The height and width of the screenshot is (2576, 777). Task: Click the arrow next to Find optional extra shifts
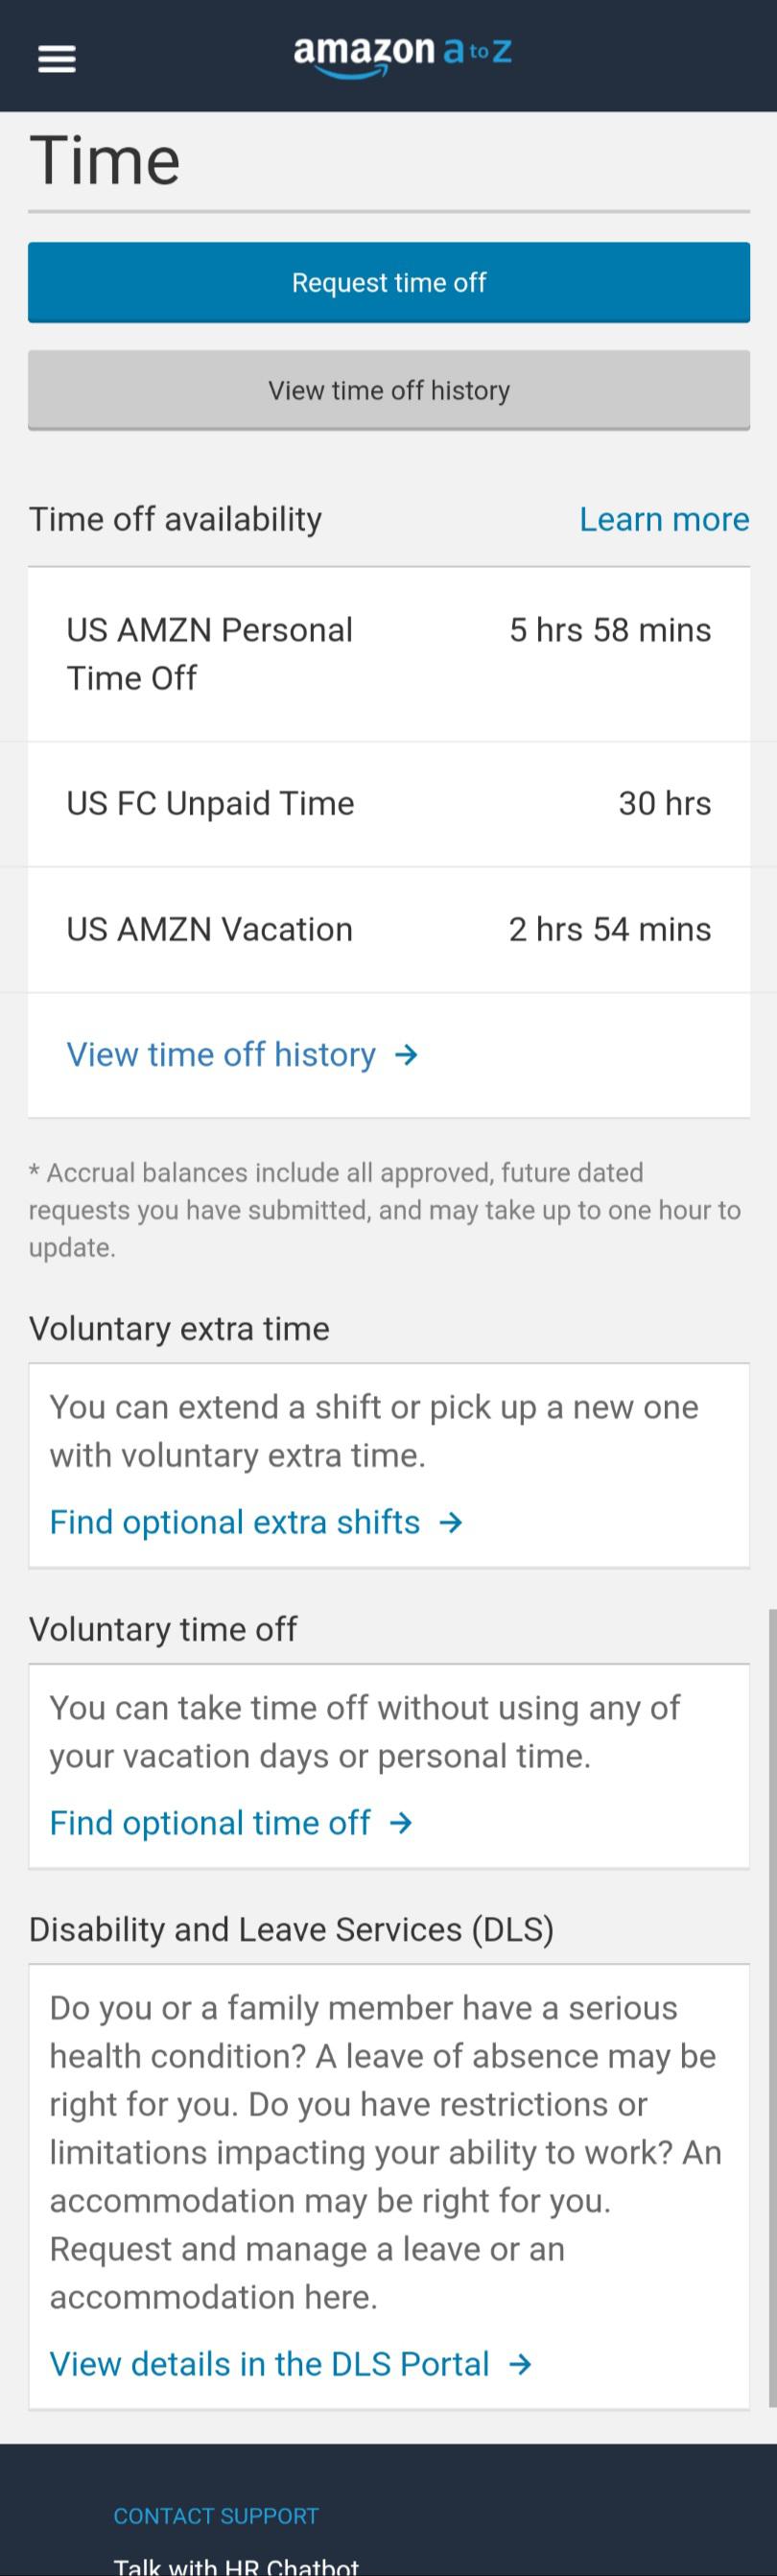click(452, 1521)
